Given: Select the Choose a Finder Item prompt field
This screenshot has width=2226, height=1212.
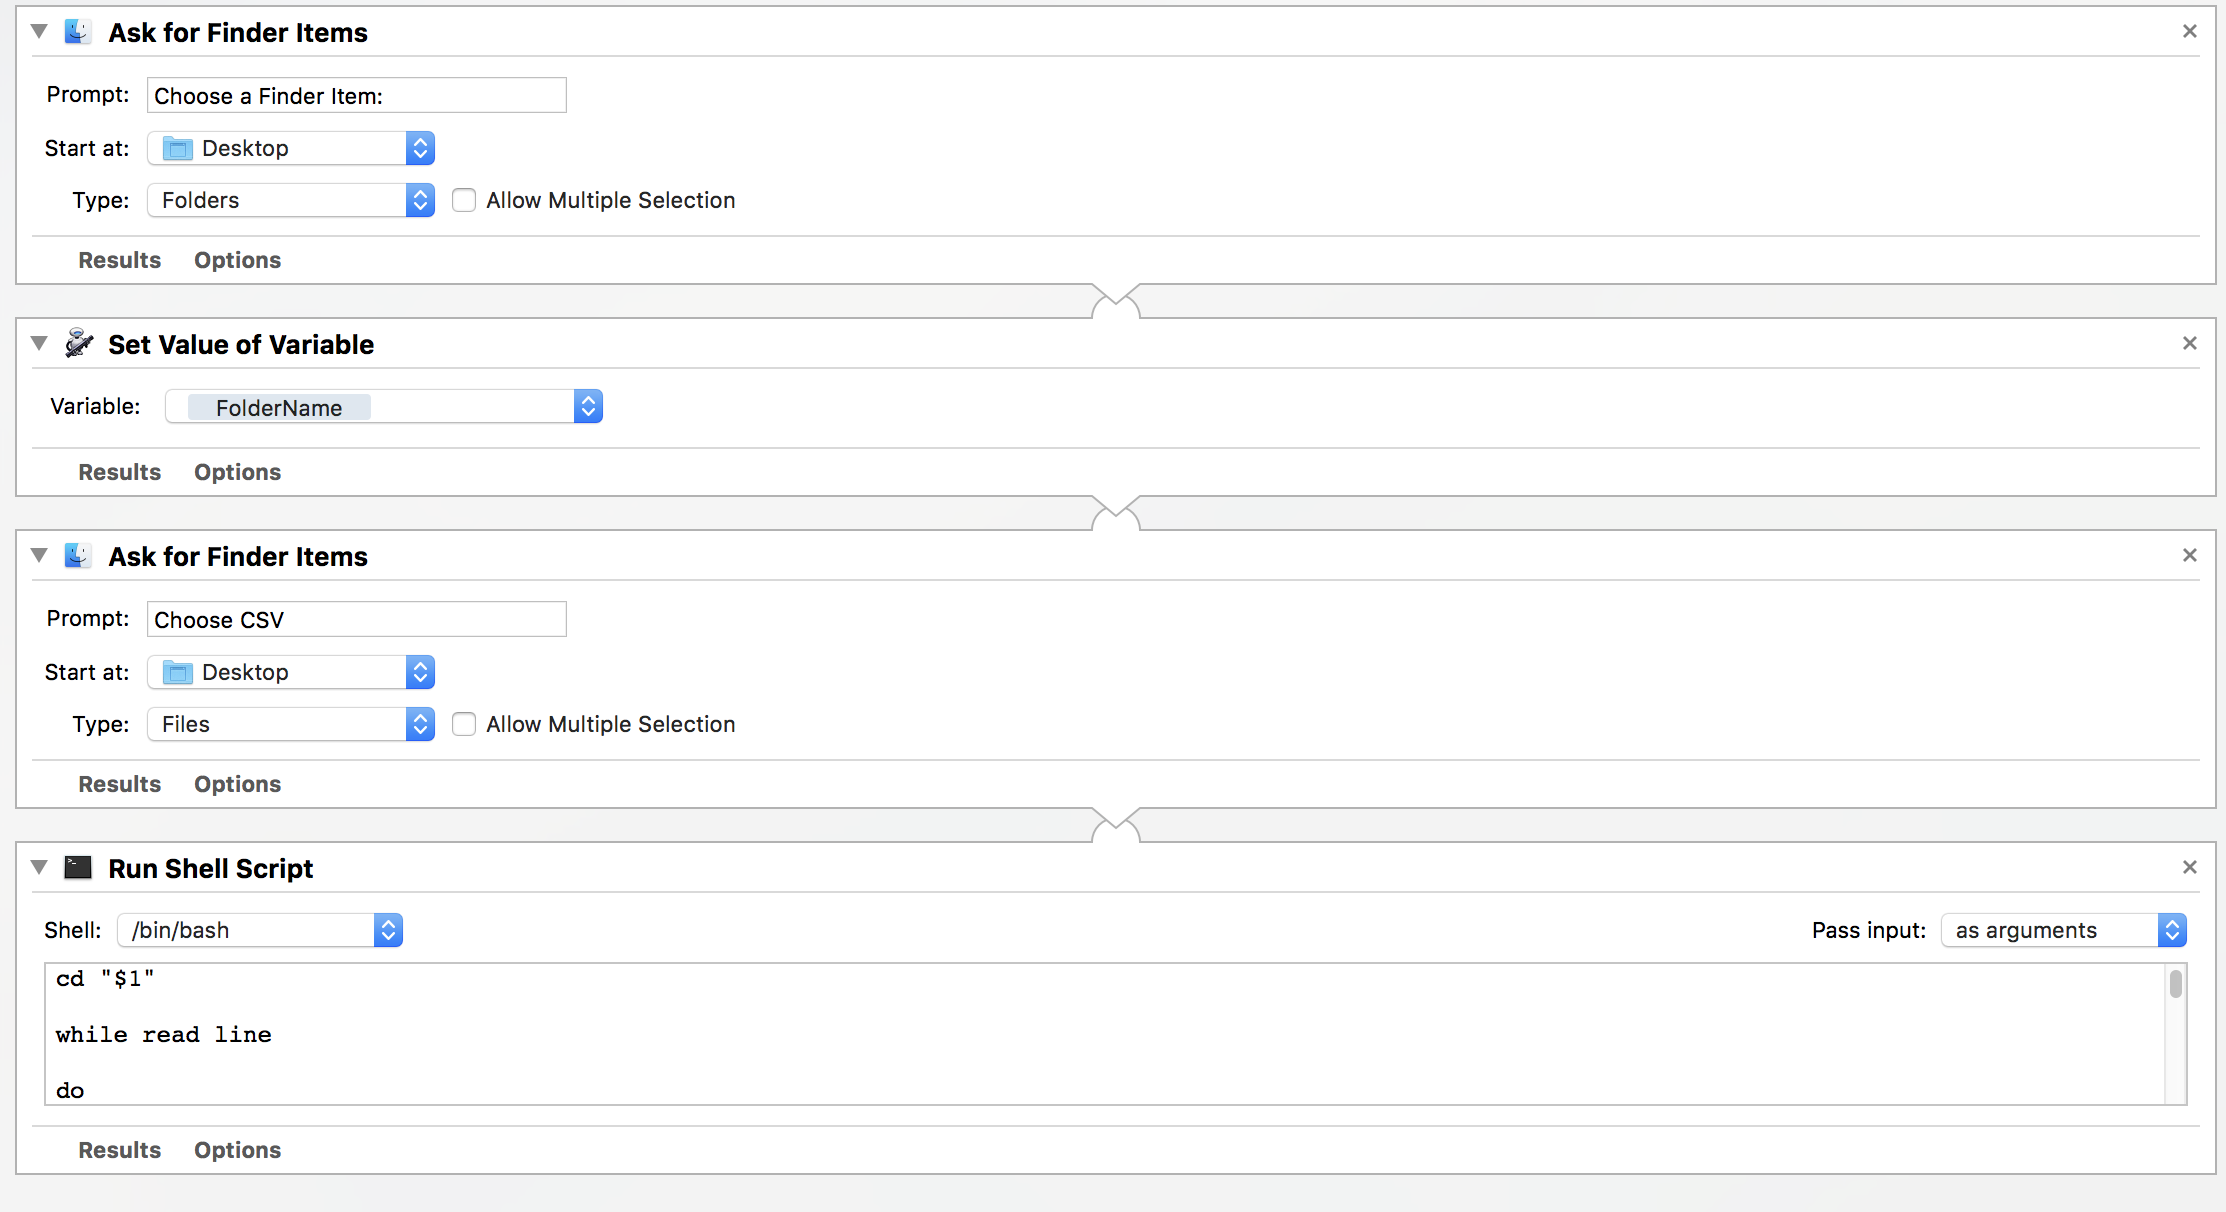Looking at the screenshot, I should pyautogui.click(x=356, y=95).
